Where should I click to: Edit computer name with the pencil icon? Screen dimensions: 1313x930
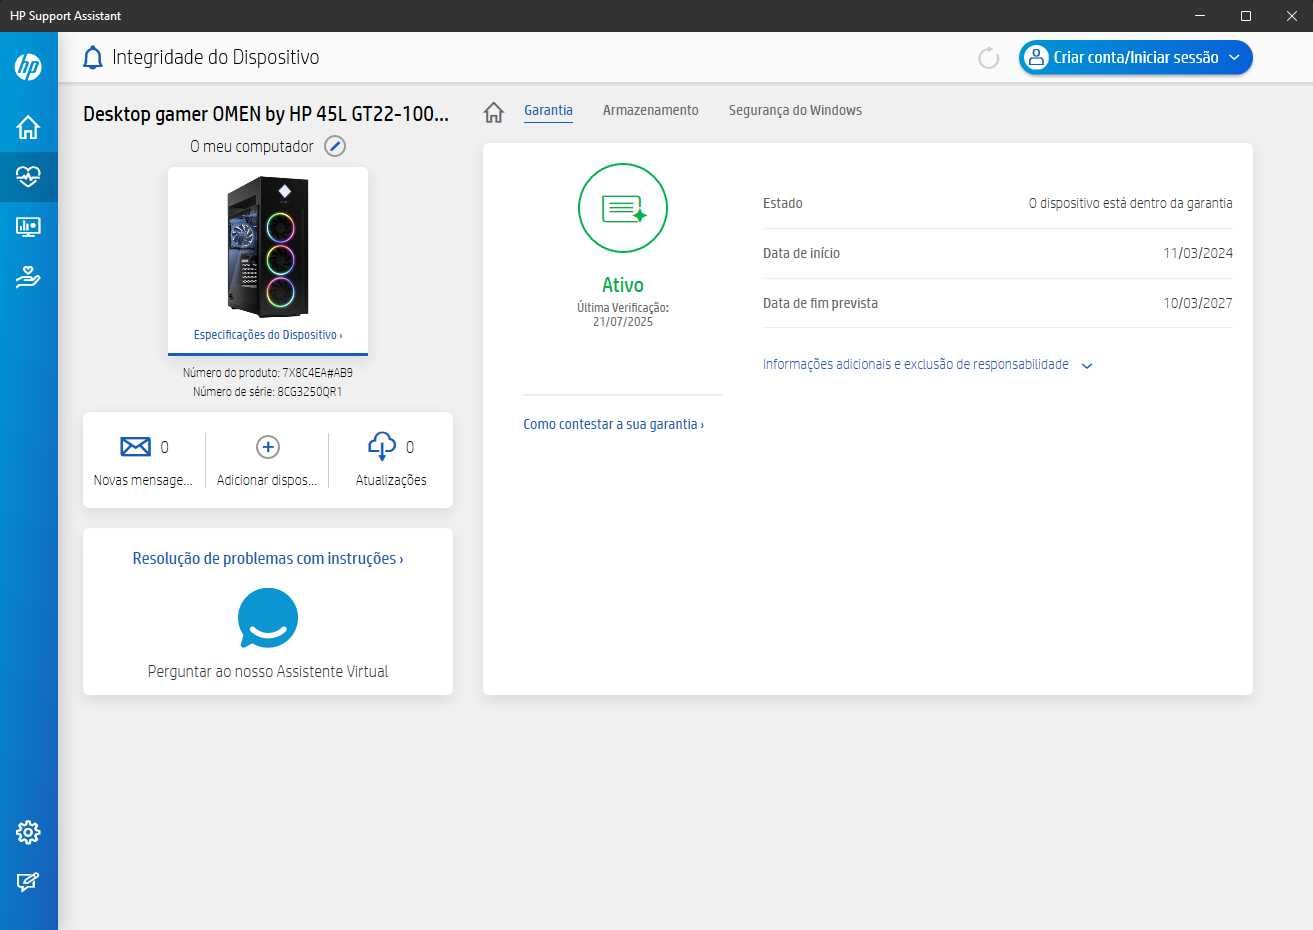click(x=335, y=146)
